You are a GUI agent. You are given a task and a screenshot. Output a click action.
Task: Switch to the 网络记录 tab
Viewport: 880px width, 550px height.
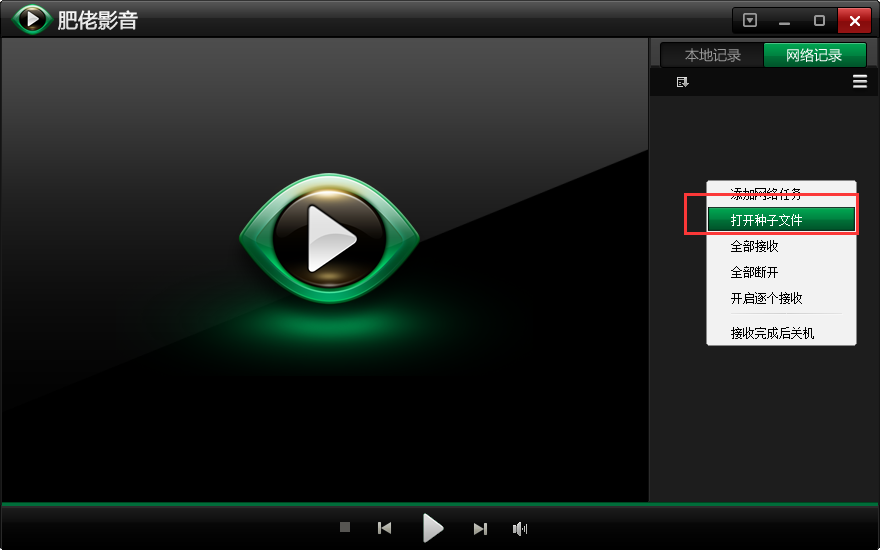click(x=814, y=55)
